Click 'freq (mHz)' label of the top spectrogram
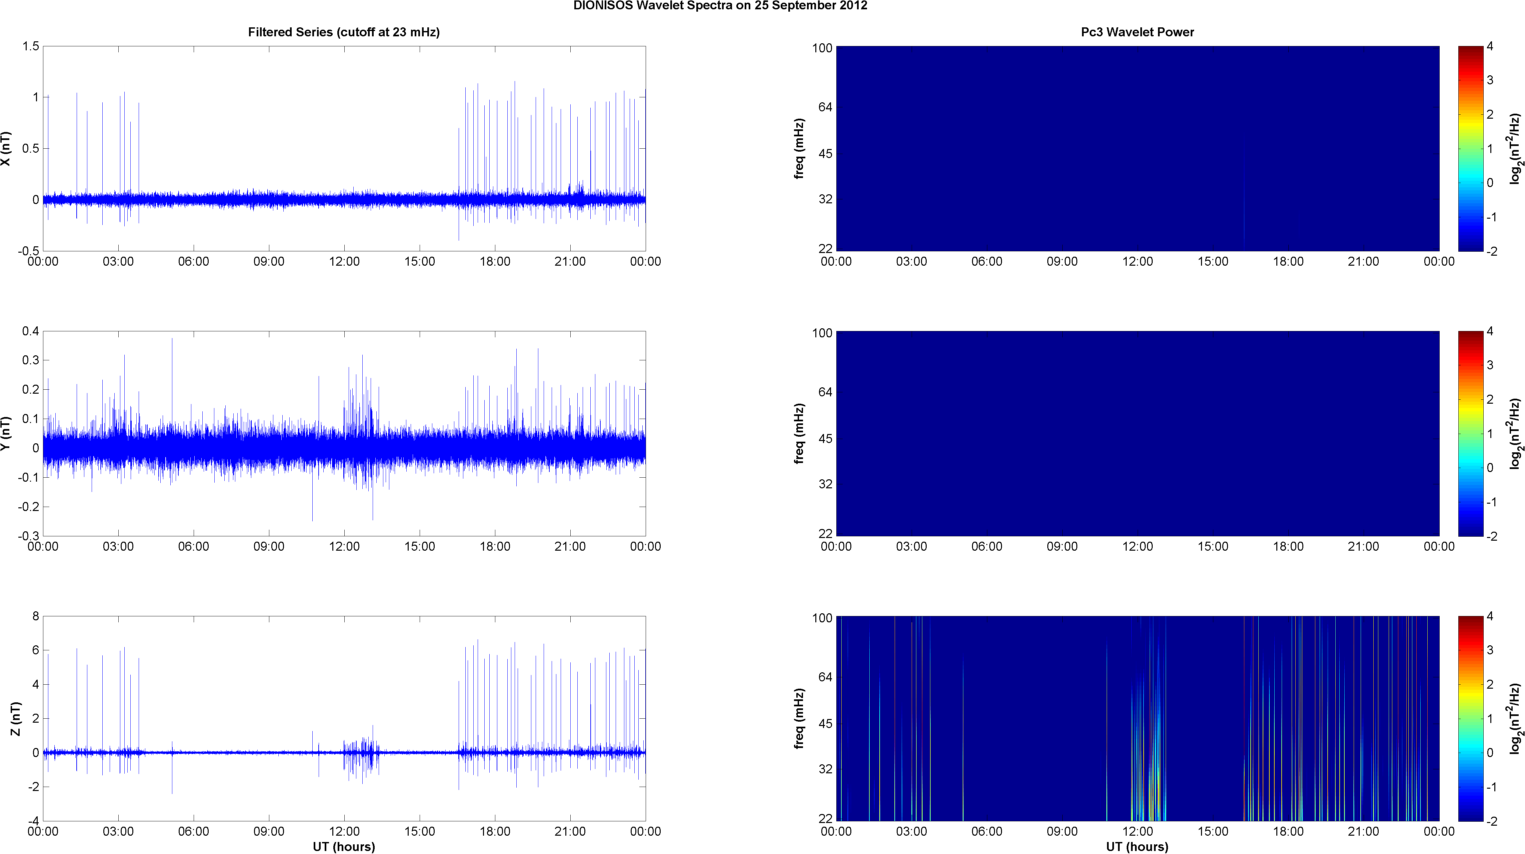This screenshot has height=854, width=1525. coord(800,148)
